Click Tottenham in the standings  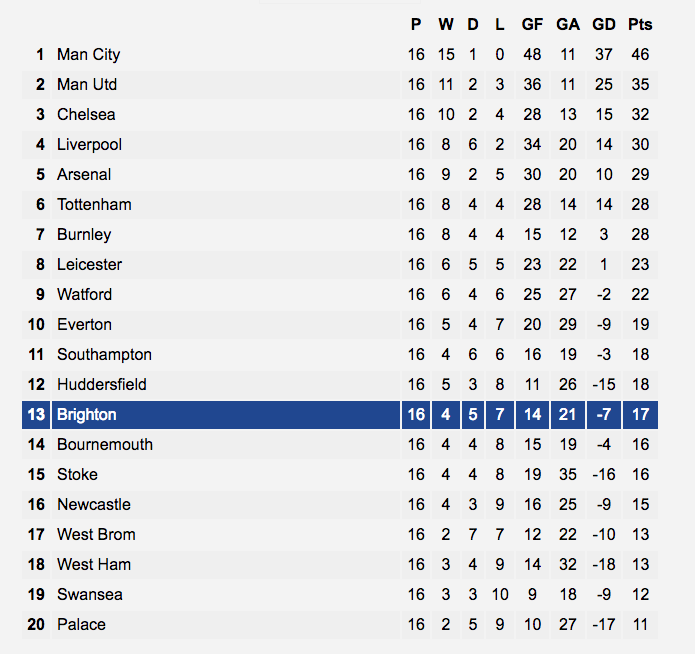click(x=94, y=204)
